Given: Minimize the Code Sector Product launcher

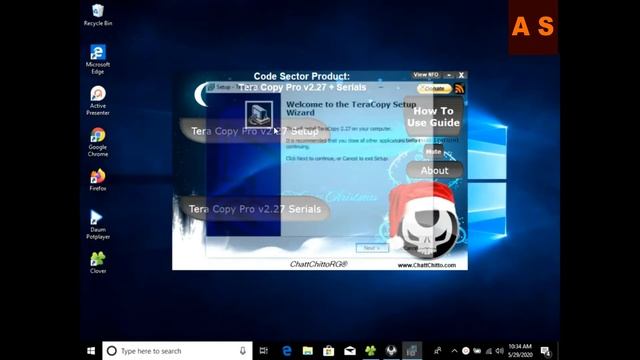Looking at the screenshot, I should pyautogui.click(x=449, y=75).
